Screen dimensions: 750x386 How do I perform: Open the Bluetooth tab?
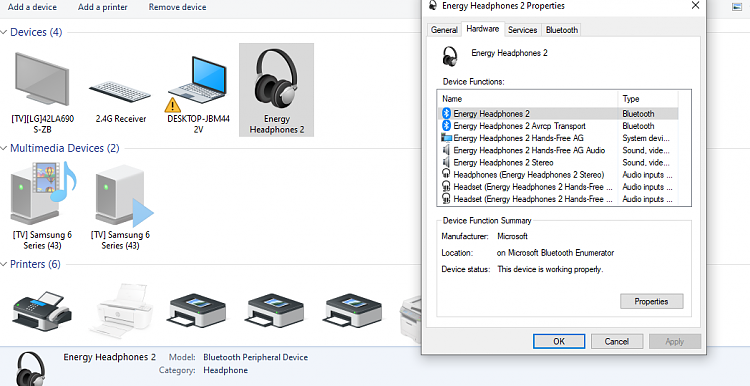[x=562, y=30]
